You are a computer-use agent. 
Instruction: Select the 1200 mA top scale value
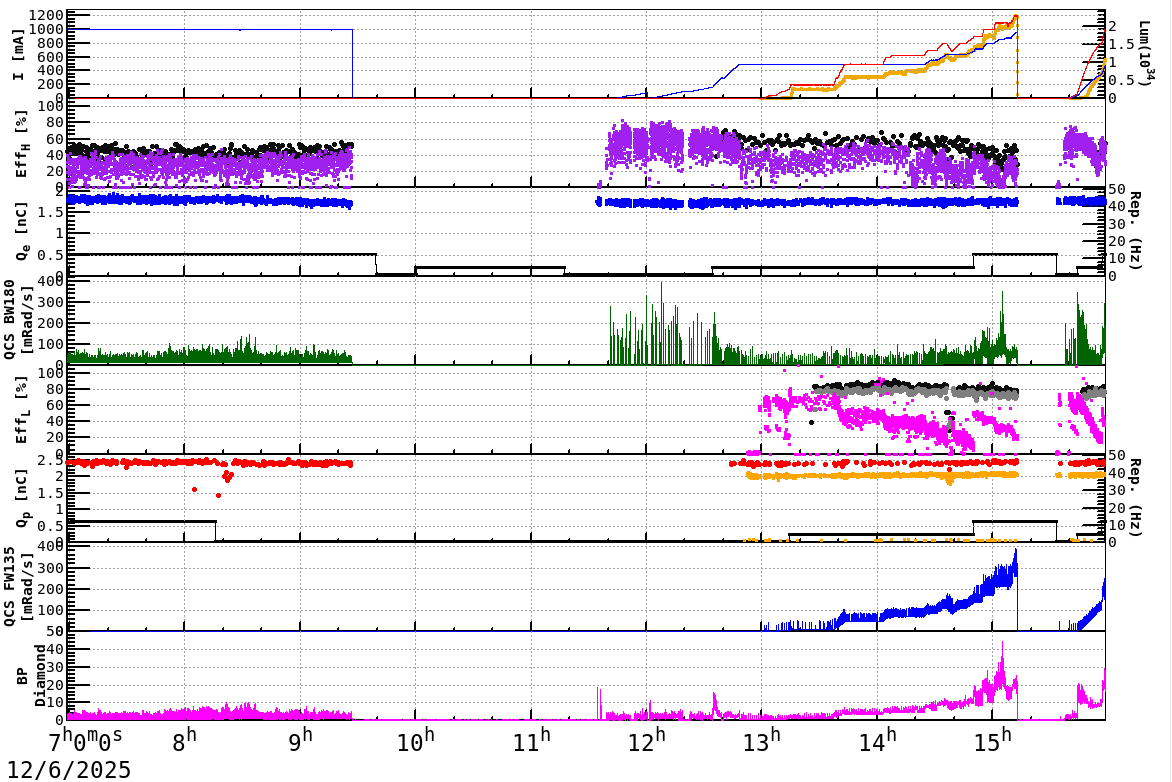point(43,15)
